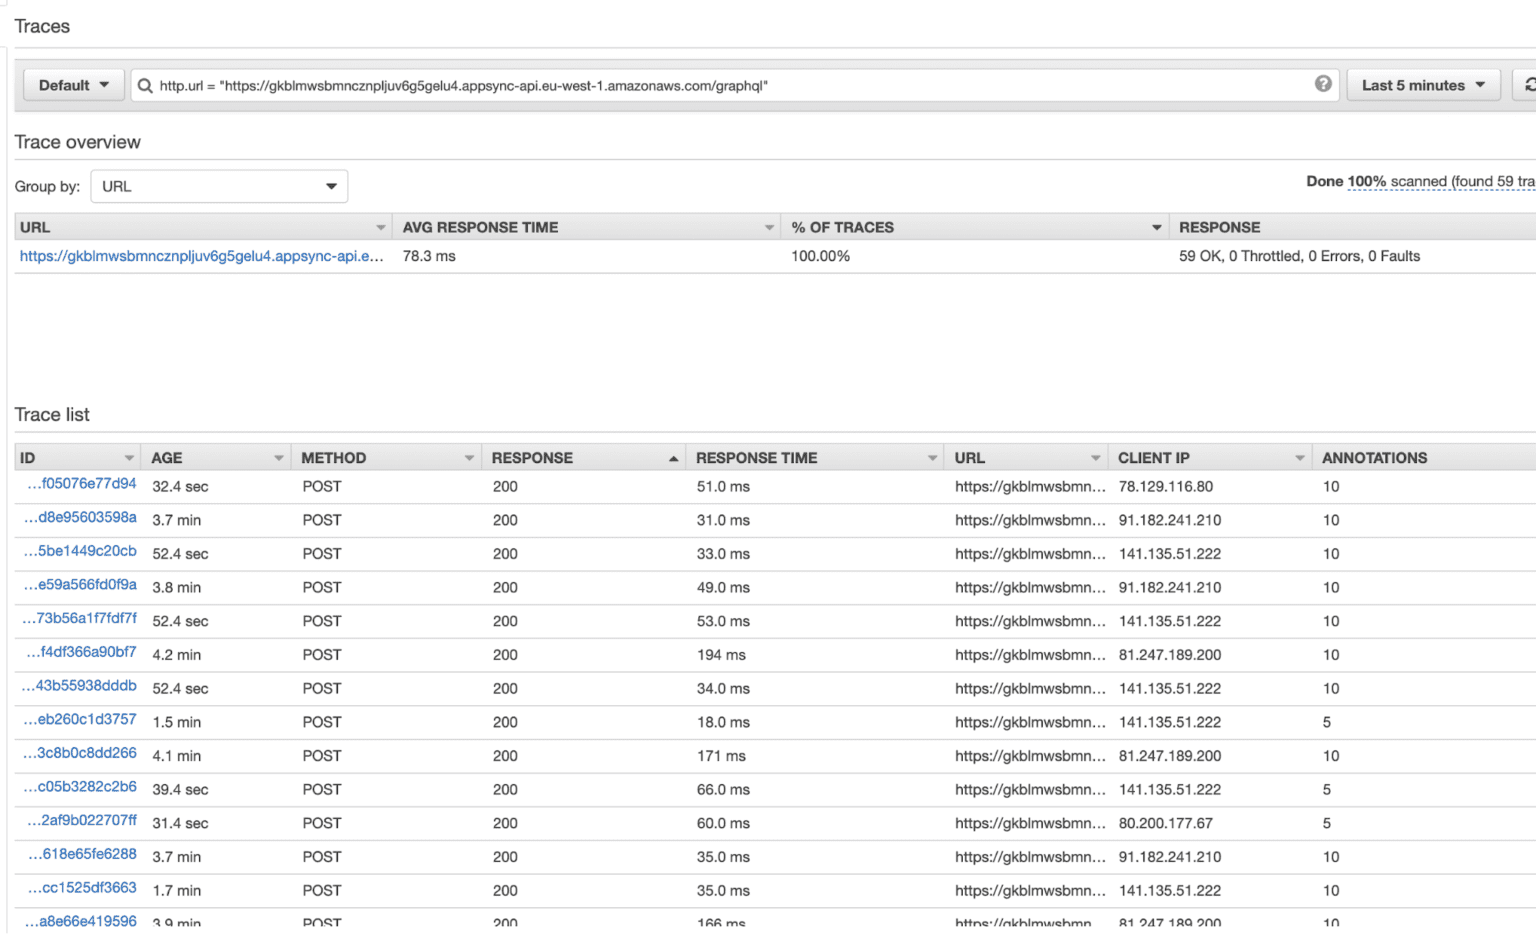Open the Default filter group dropdown
The width and height of the screenshot is (1536, 934).
click(x=72, y=85)
